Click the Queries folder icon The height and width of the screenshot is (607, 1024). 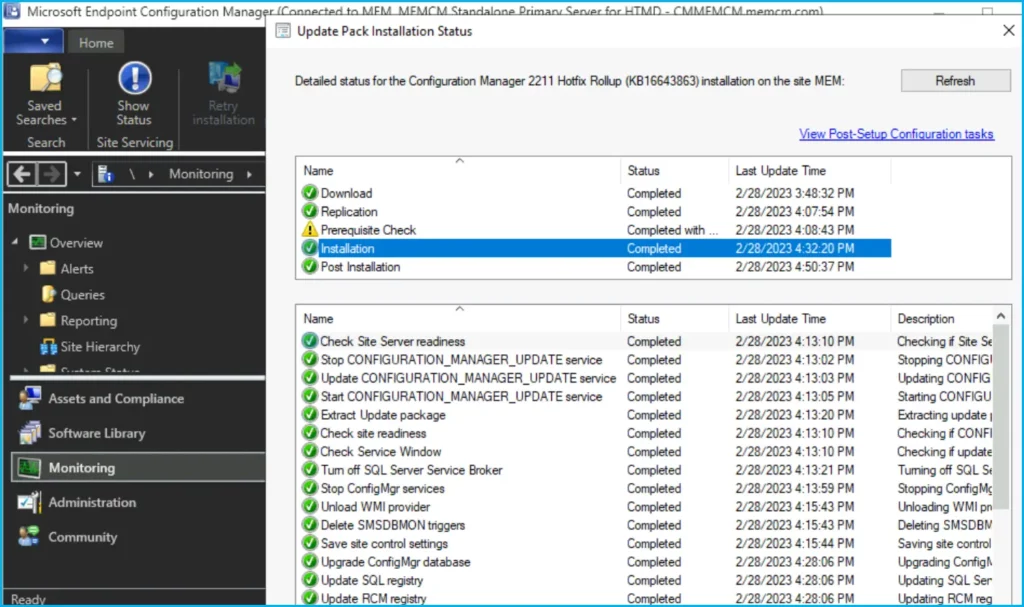click(48, 294)
